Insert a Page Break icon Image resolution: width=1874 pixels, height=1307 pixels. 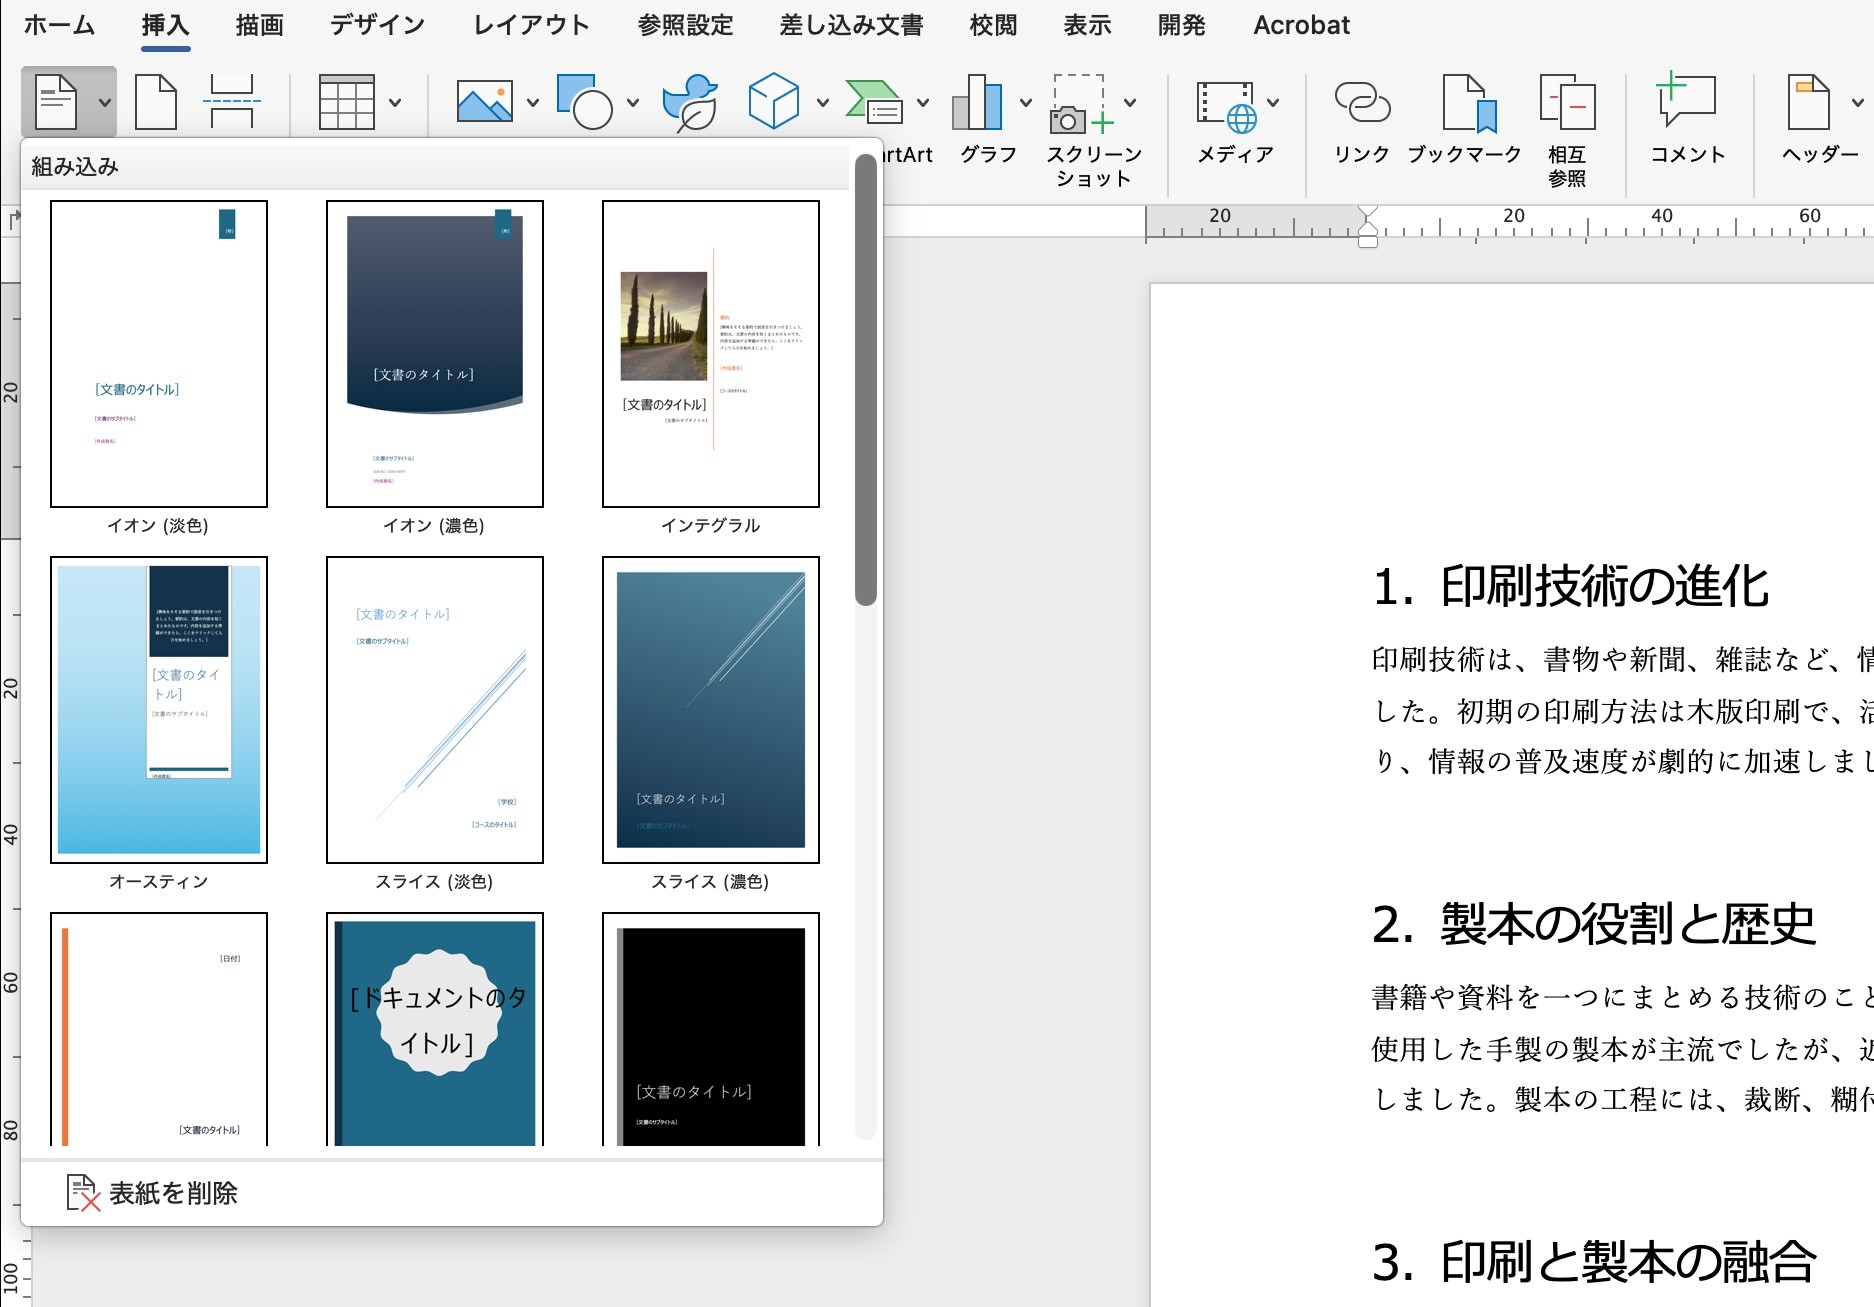tap(232, 102)
